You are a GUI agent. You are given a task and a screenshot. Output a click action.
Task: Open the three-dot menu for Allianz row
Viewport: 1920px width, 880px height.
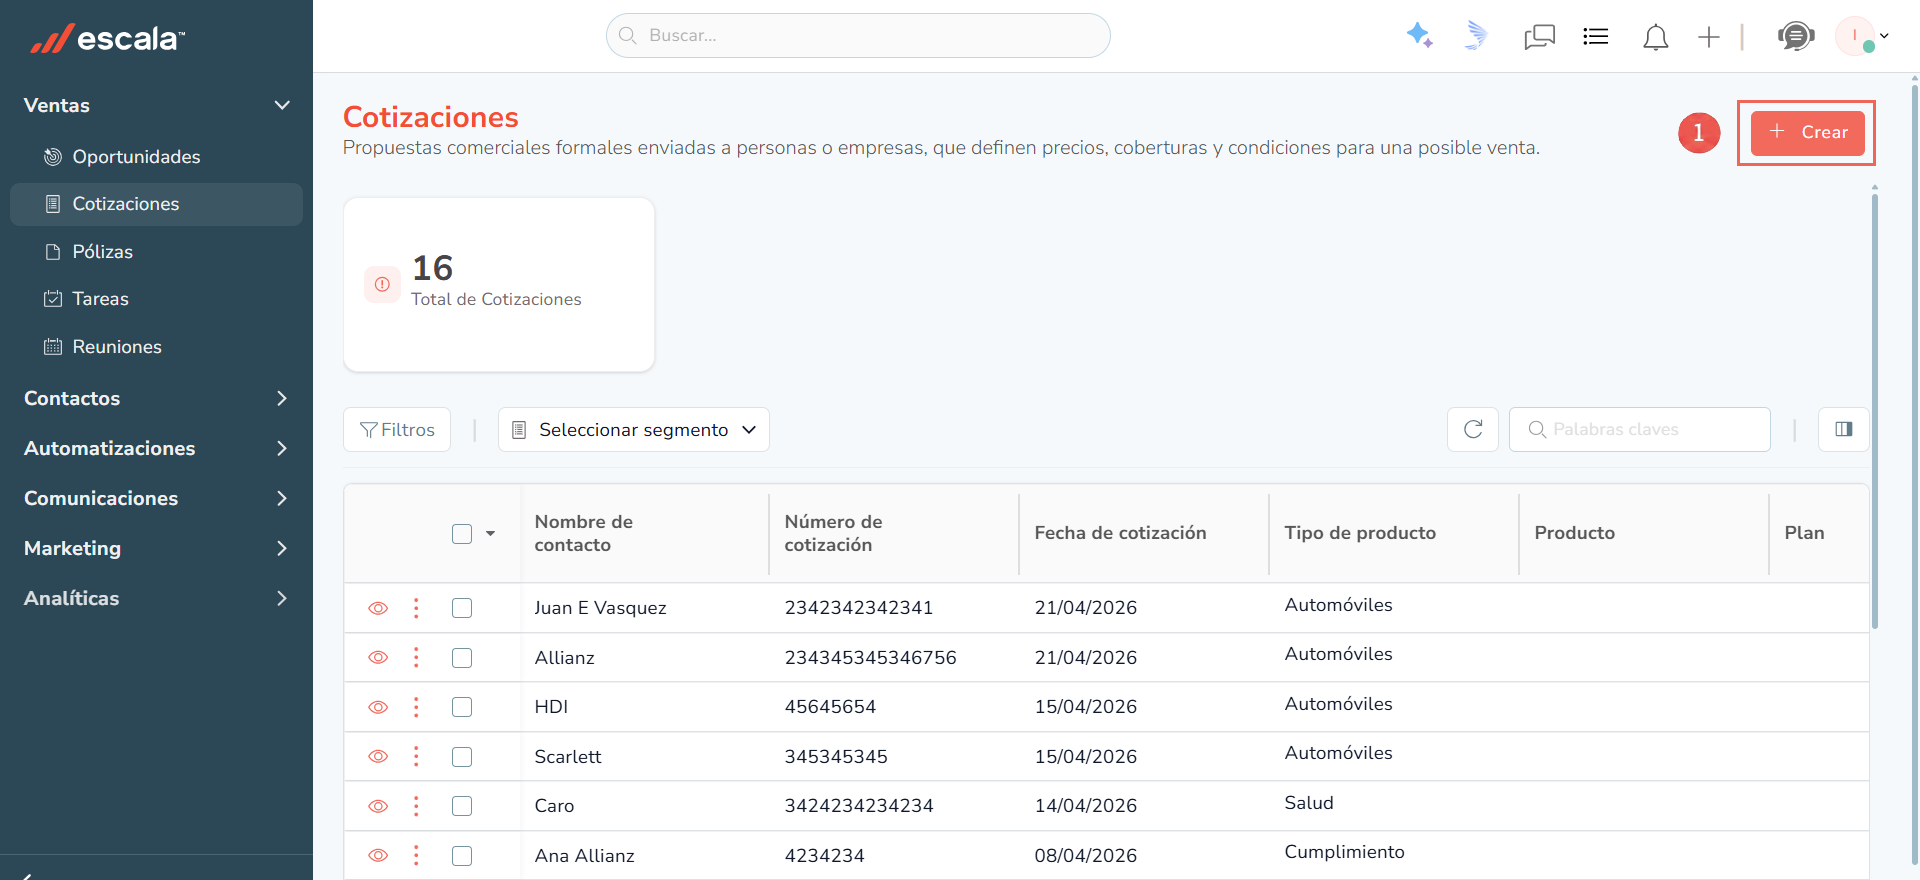click(416, 657)
